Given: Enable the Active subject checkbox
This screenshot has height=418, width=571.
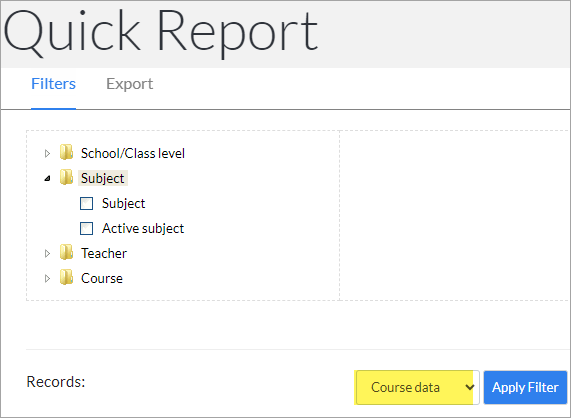Looking at the screenshot, I should [86, 229].
